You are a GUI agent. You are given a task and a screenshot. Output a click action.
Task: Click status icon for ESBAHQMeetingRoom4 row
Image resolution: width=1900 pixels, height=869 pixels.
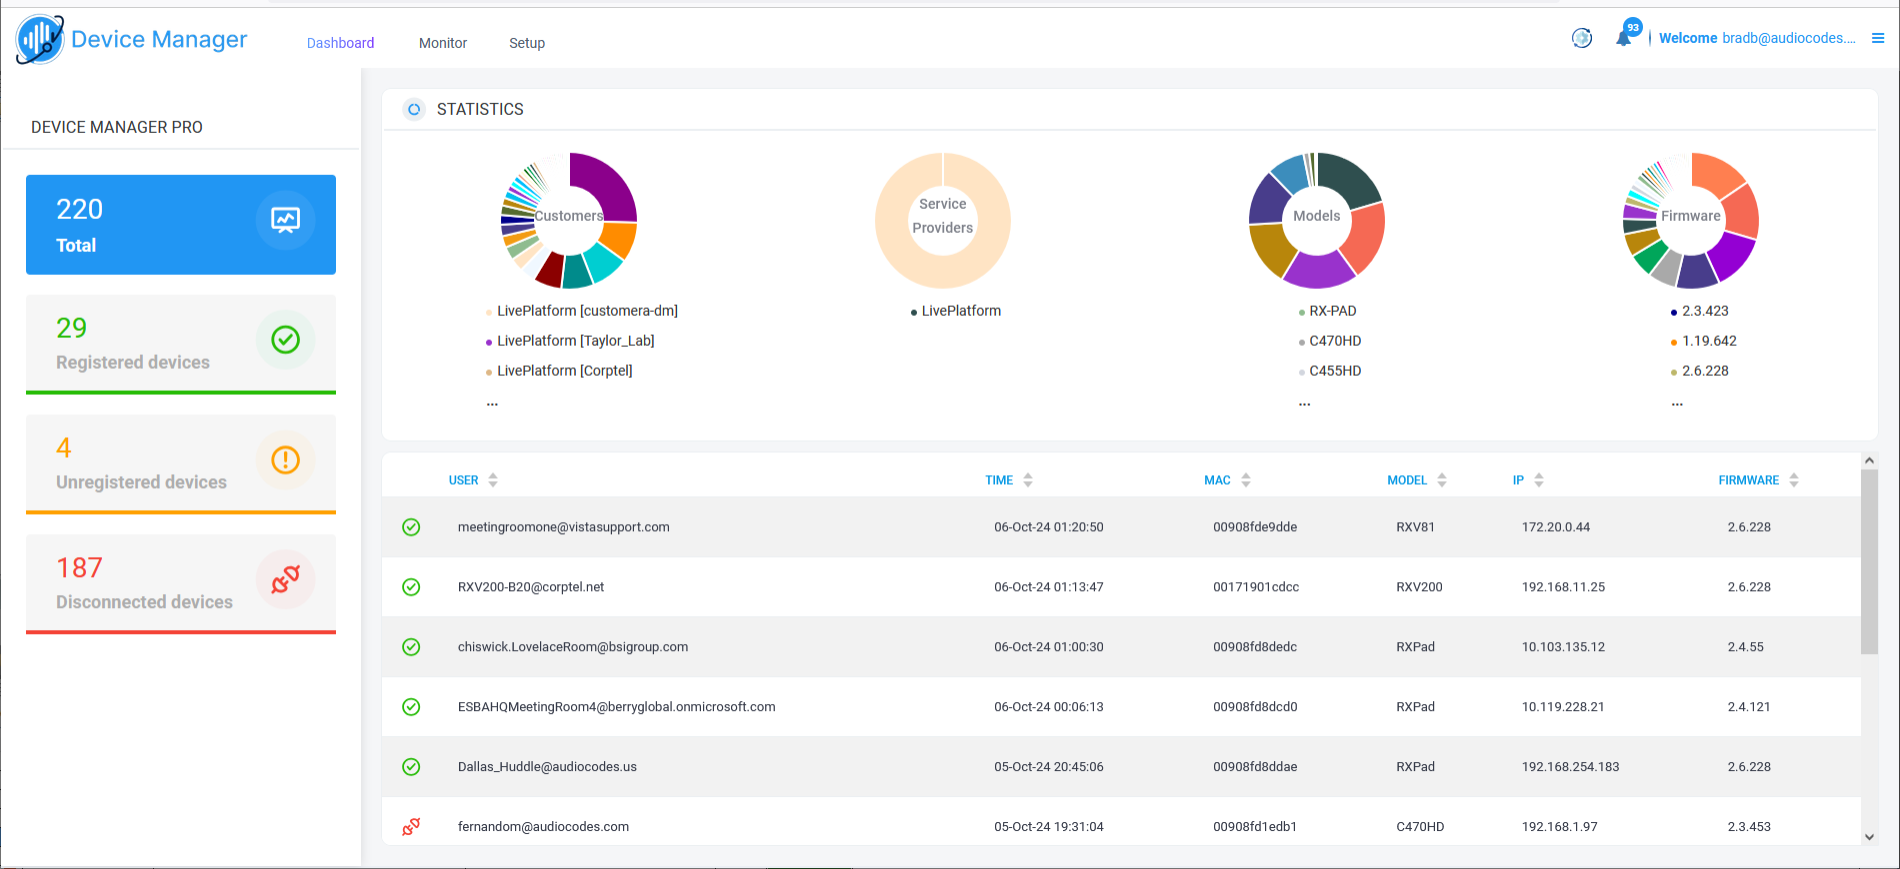pyautogui.click(x=411, y=707)
